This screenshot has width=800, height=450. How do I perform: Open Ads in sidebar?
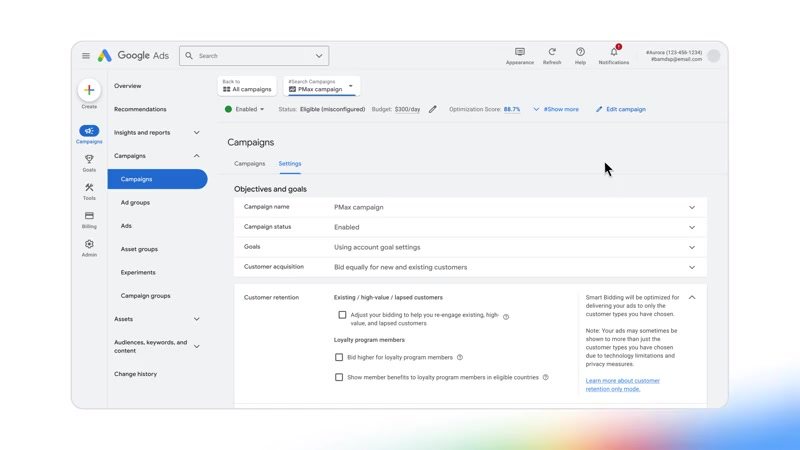click(126, 226)
